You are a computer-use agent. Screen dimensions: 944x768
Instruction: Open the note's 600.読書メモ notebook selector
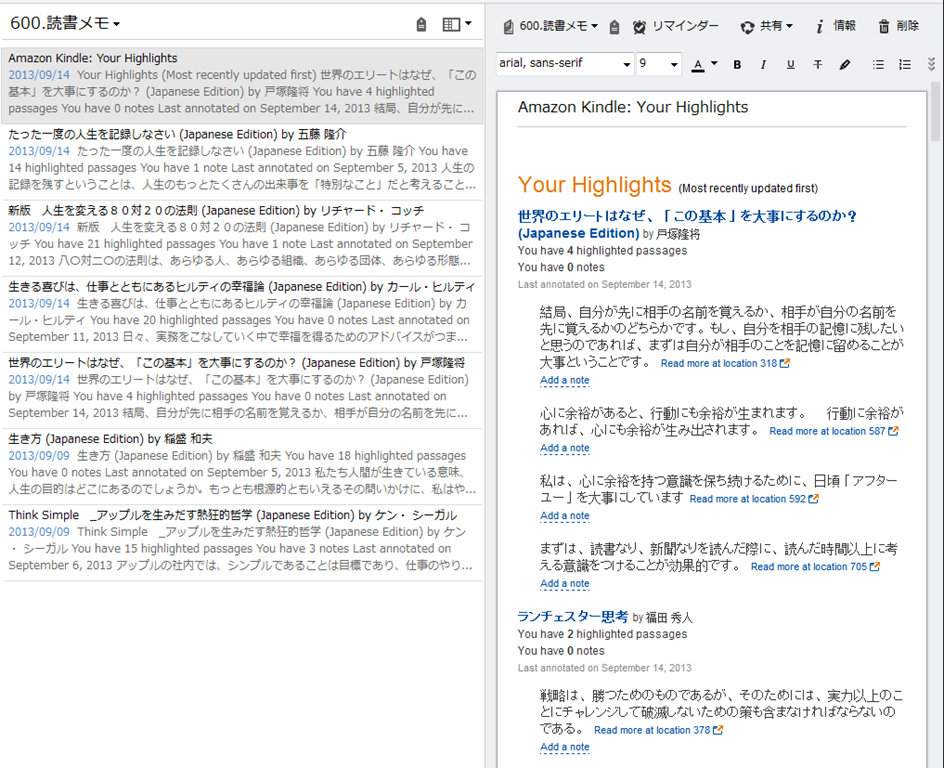click(x=558, y=26)
